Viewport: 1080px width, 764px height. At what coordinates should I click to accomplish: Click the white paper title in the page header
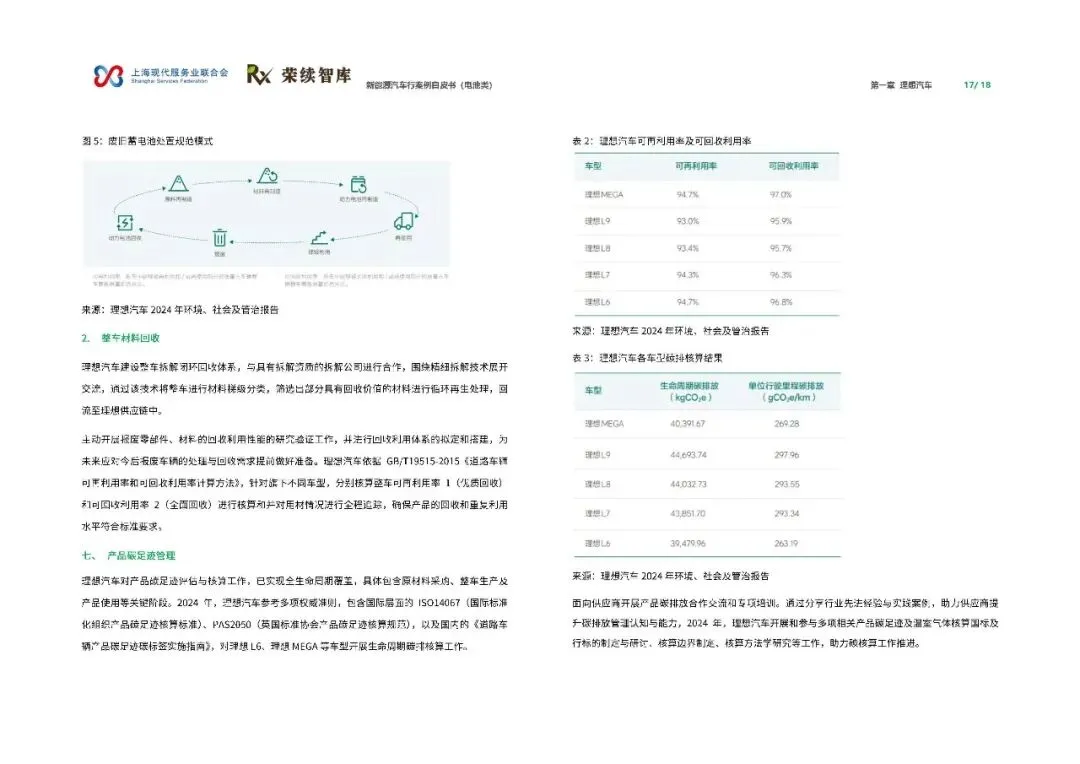click(x=429, y=85)
